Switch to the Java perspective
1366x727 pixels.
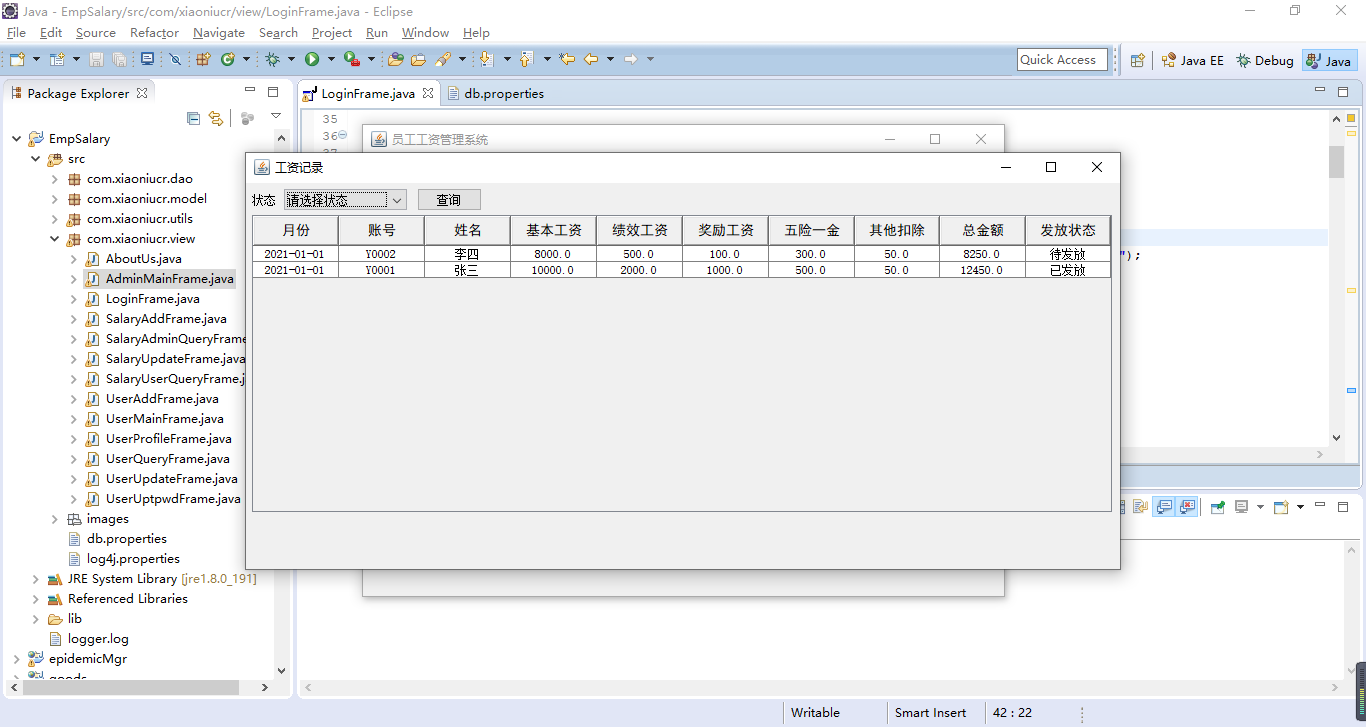coord(1329,60)
